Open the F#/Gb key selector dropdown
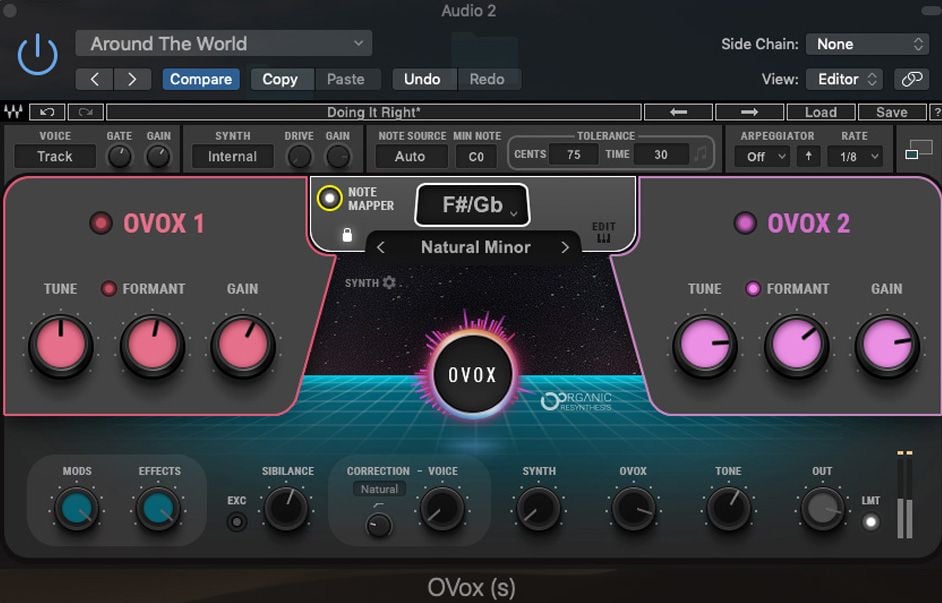The width and height of the screenshot is (942, 603). pos(473,205)
